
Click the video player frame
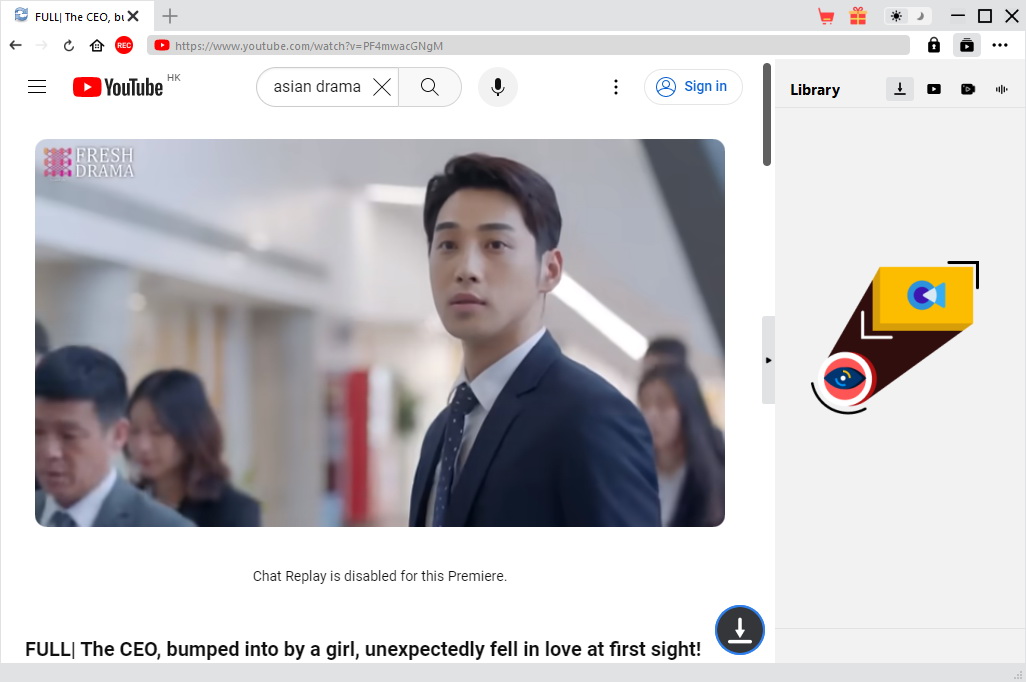point(380,332)
